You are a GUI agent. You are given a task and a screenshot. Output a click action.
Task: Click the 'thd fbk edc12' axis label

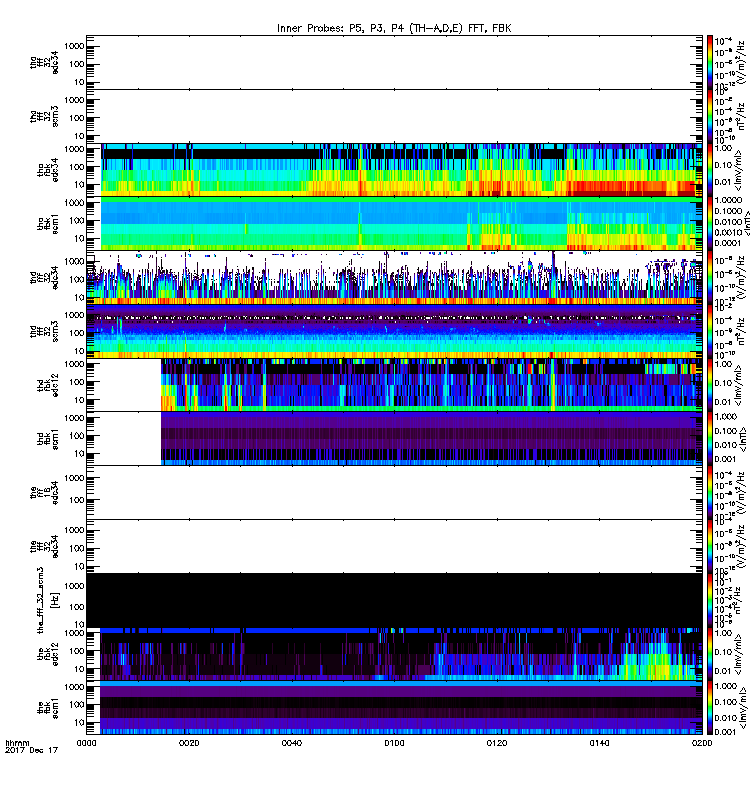47,385
